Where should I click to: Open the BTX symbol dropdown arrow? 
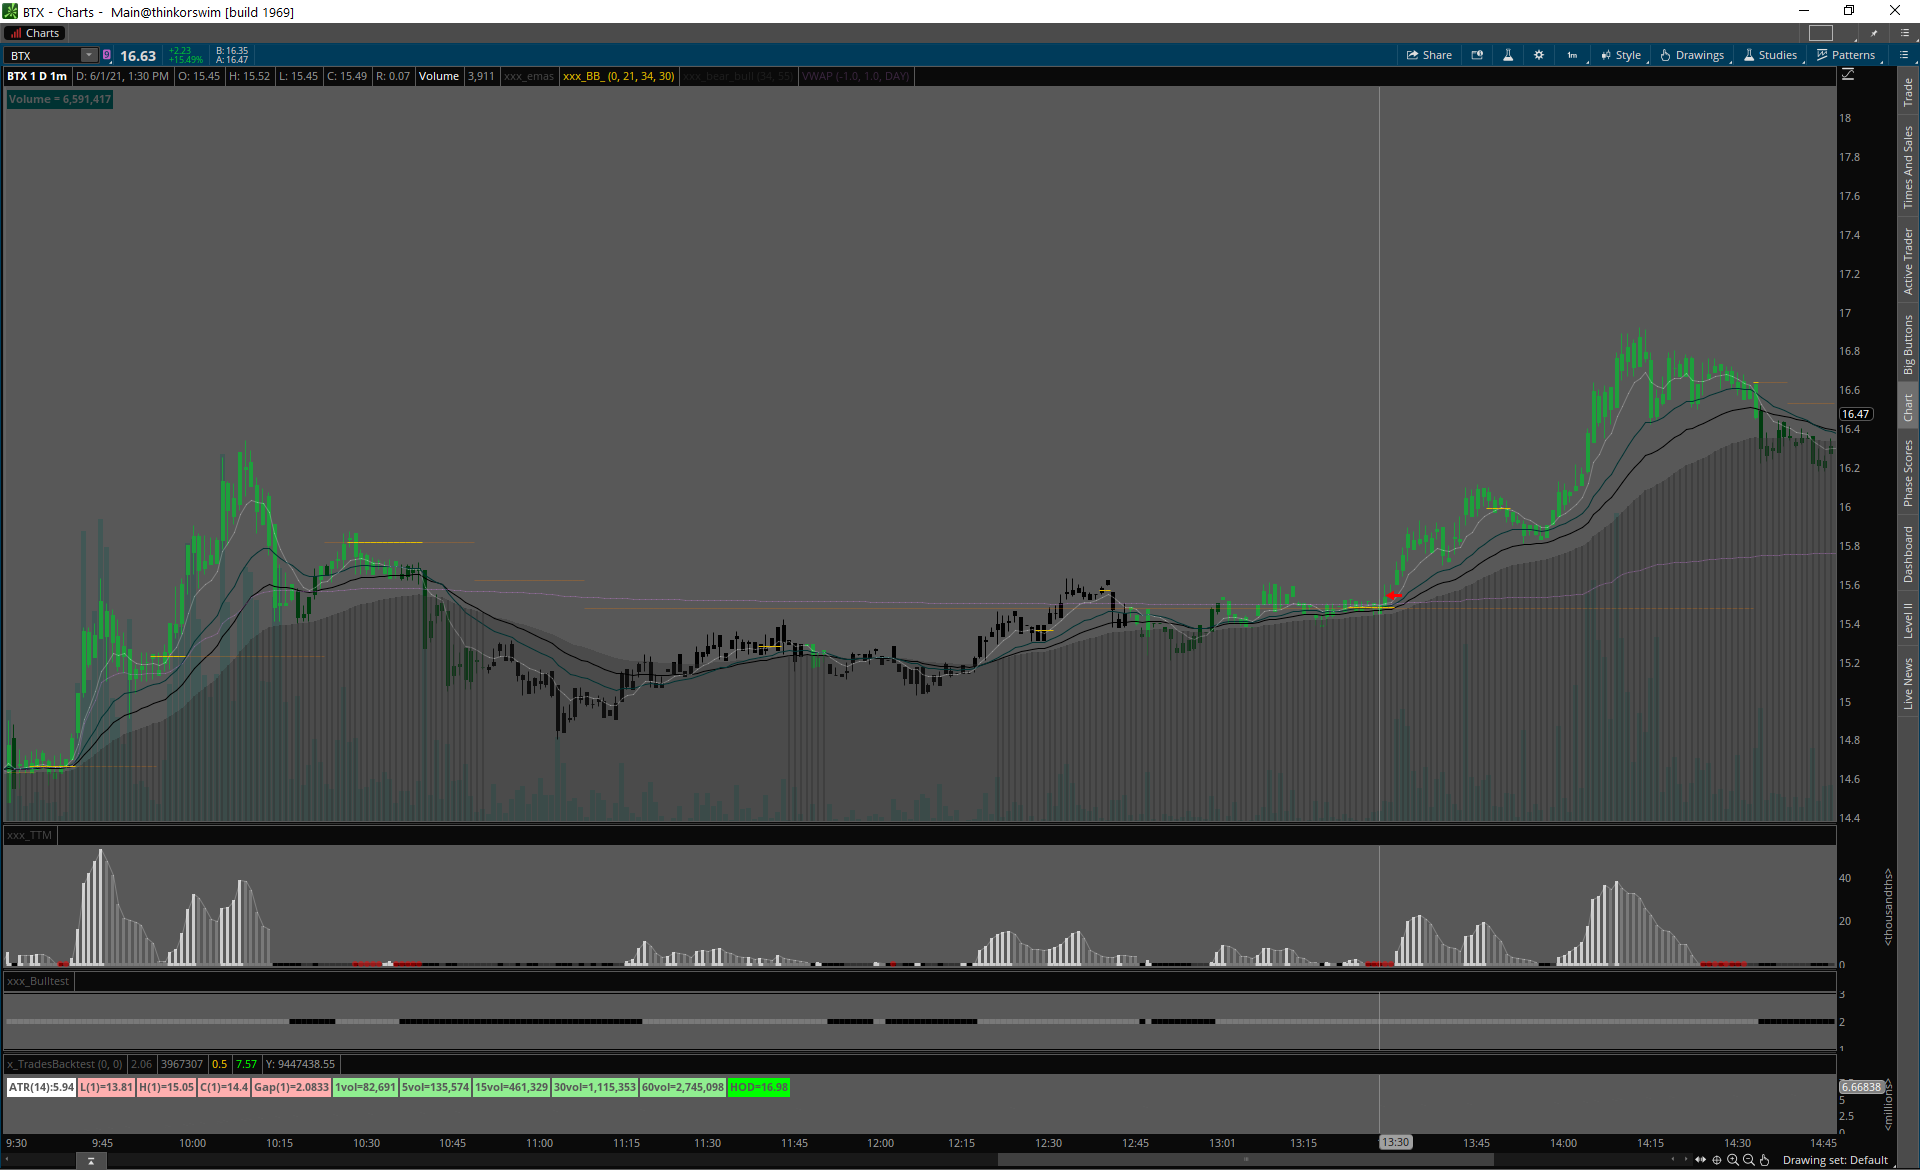click(89, 55)
